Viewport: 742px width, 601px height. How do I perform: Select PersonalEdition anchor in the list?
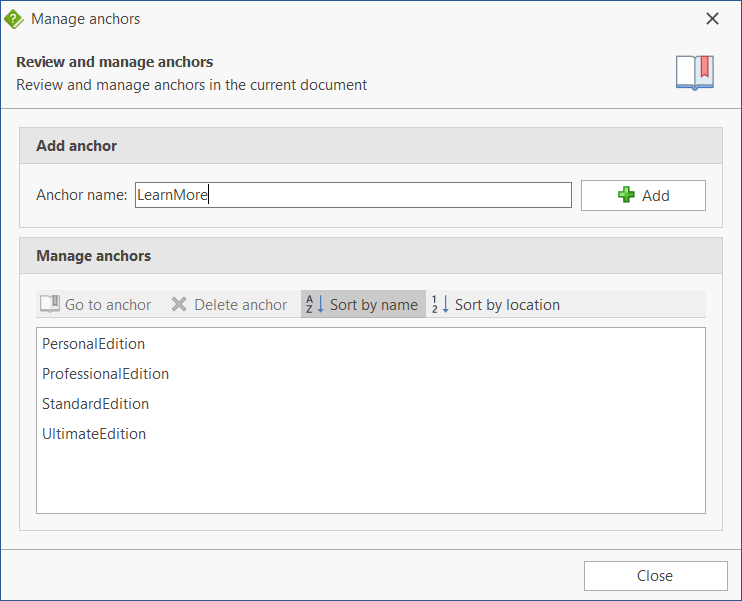[x=93, y=344]
